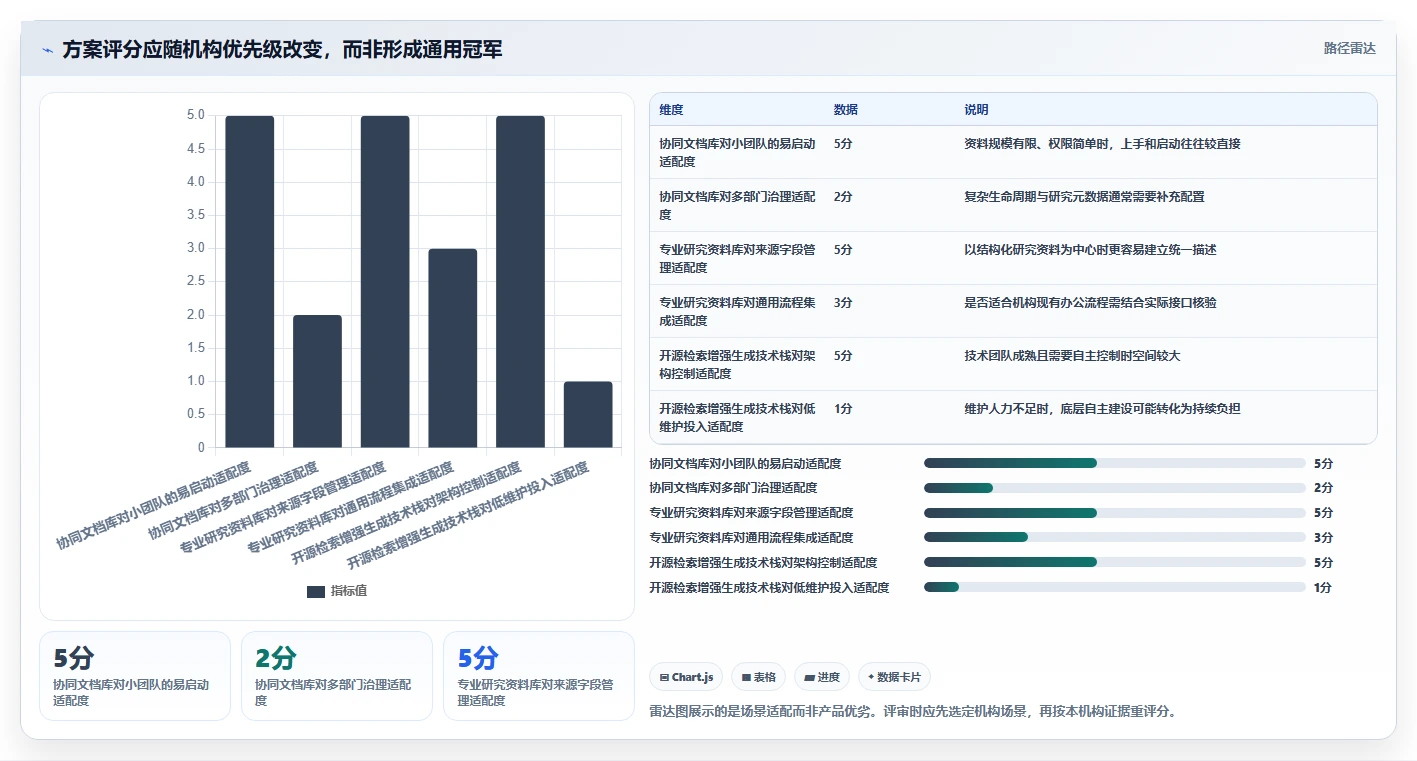Toggle the 指标值 legend swatch under the chart
Screen dimensions: 1417x761
[x=316, y=591]
